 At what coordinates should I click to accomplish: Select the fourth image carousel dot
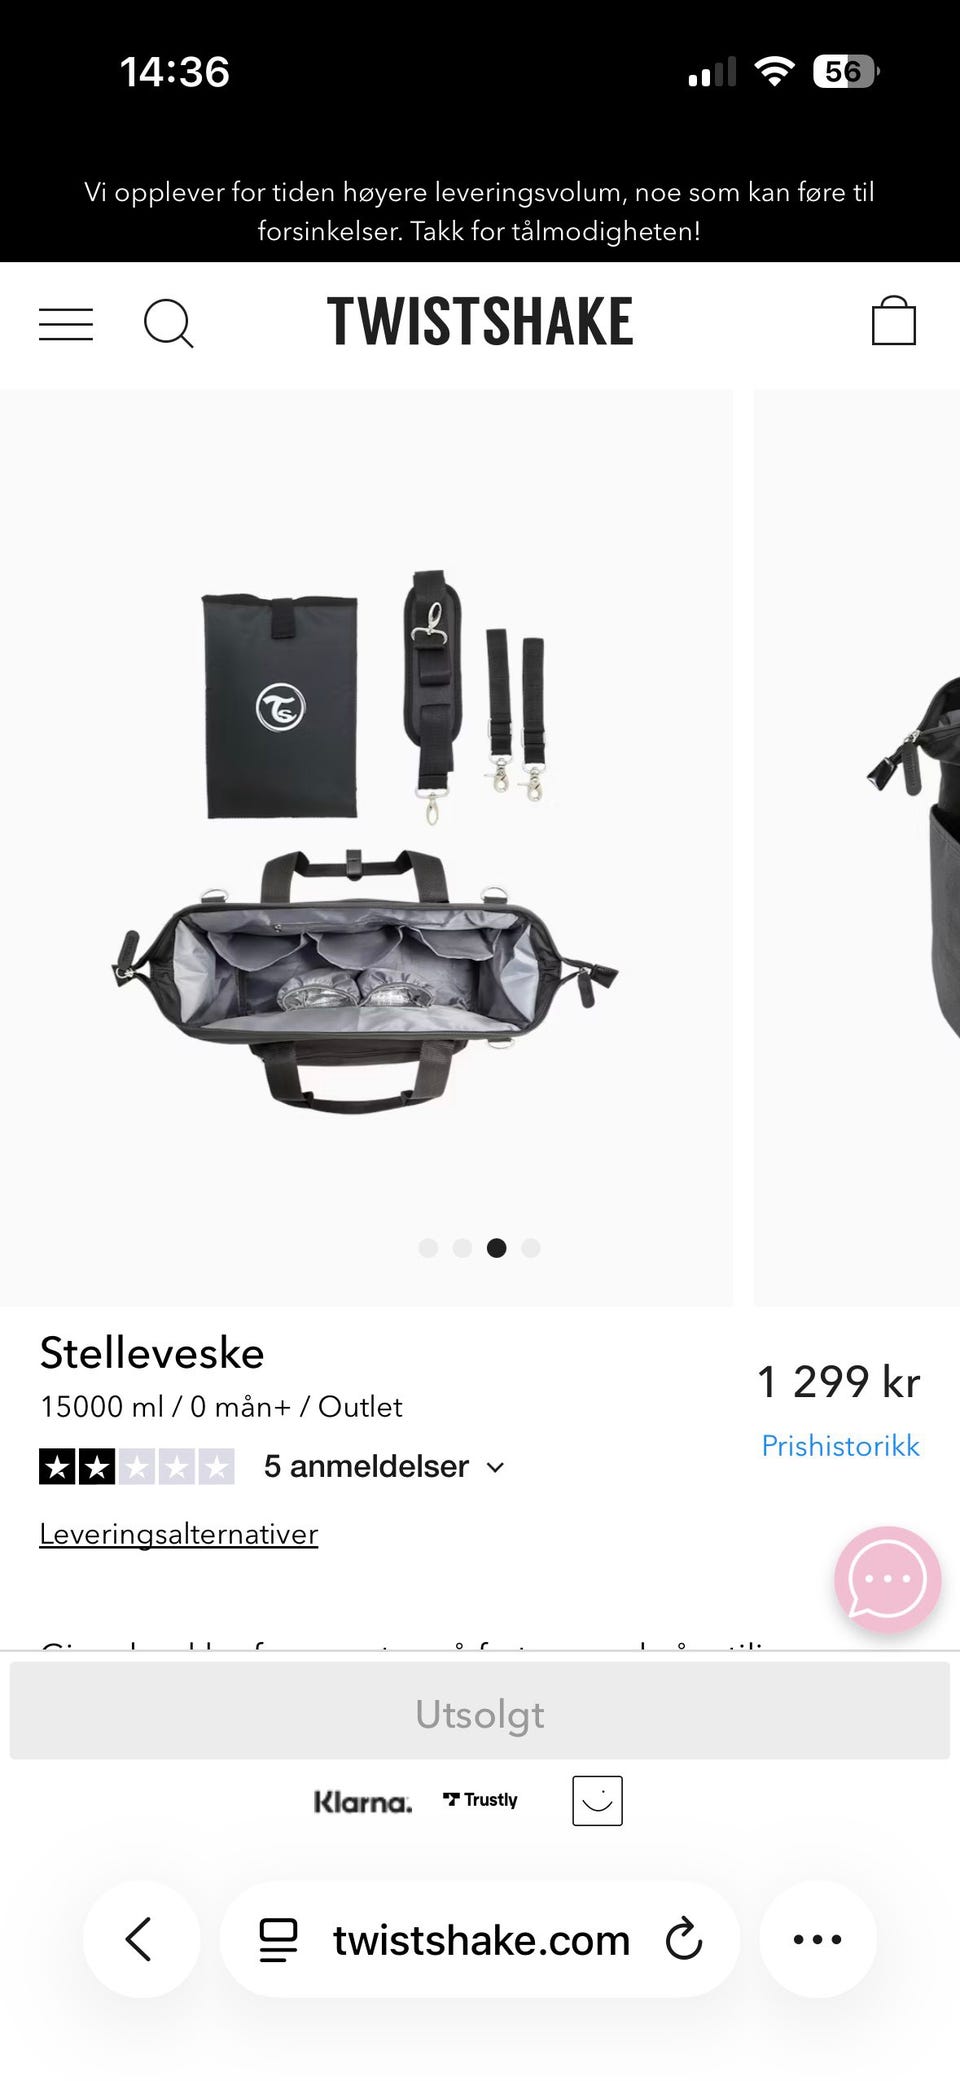[x=531, y=1247]
